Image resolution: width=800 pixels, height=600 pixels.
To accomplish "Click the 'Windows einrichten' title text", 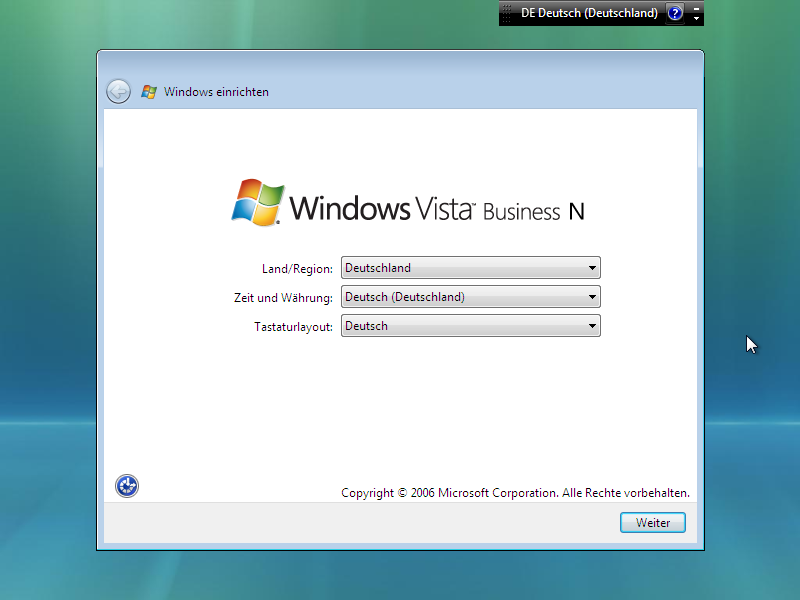I will [x=216, y=92].
